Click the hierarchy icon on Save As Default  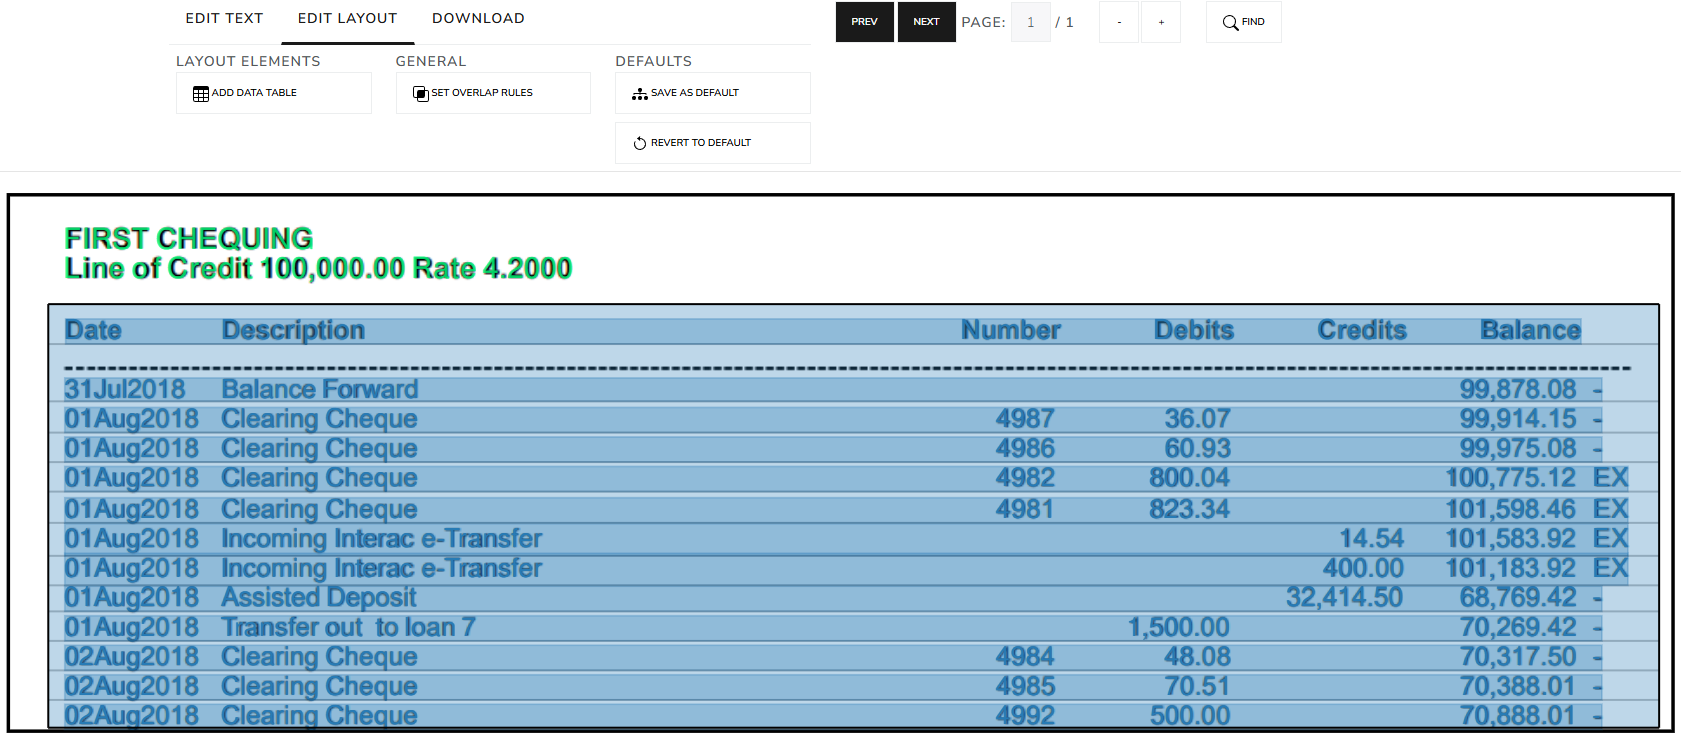coord(640,94)
